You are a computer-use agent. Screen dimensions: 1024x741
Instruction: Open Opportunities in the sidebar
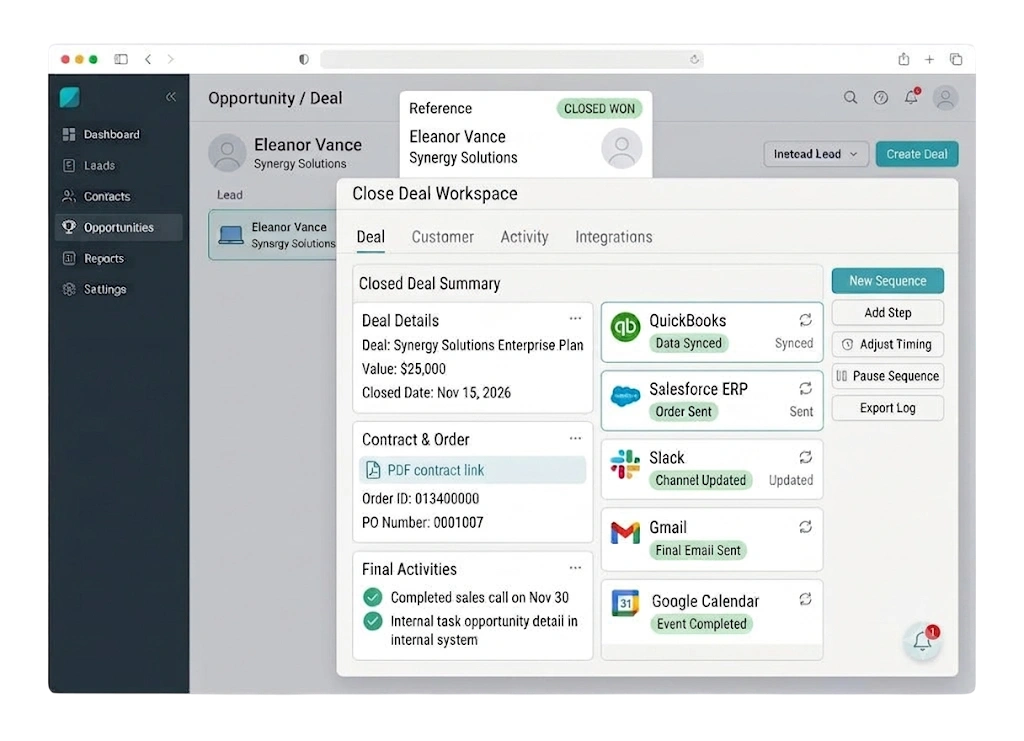point(119,227)
